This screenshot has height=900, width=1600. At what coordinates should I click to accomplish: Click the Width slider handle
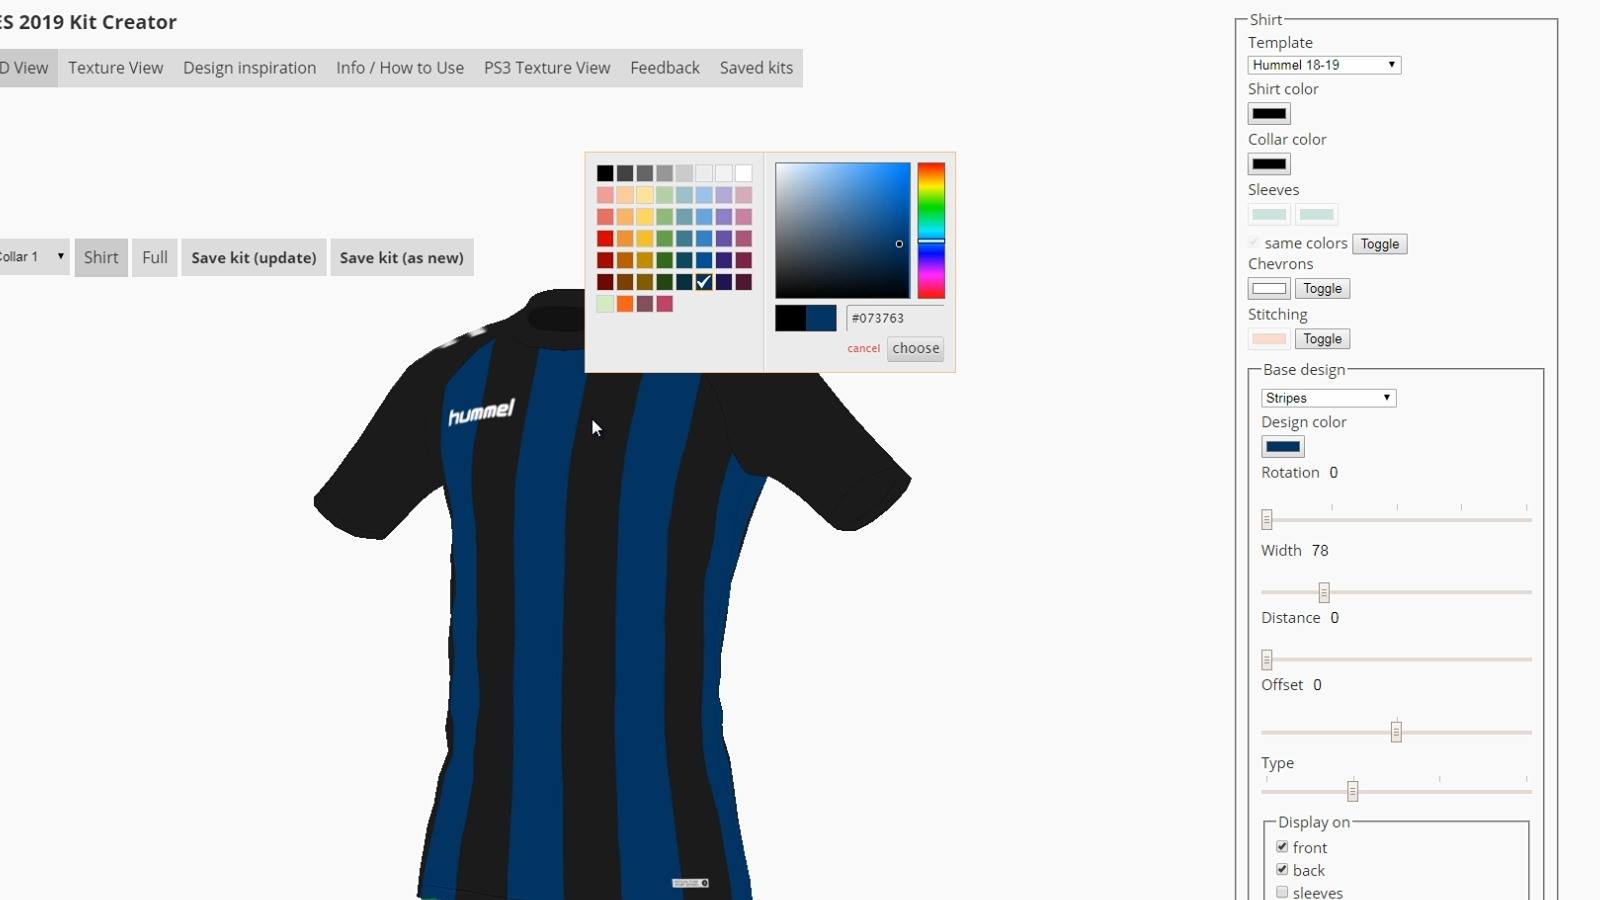(1324, 593)
